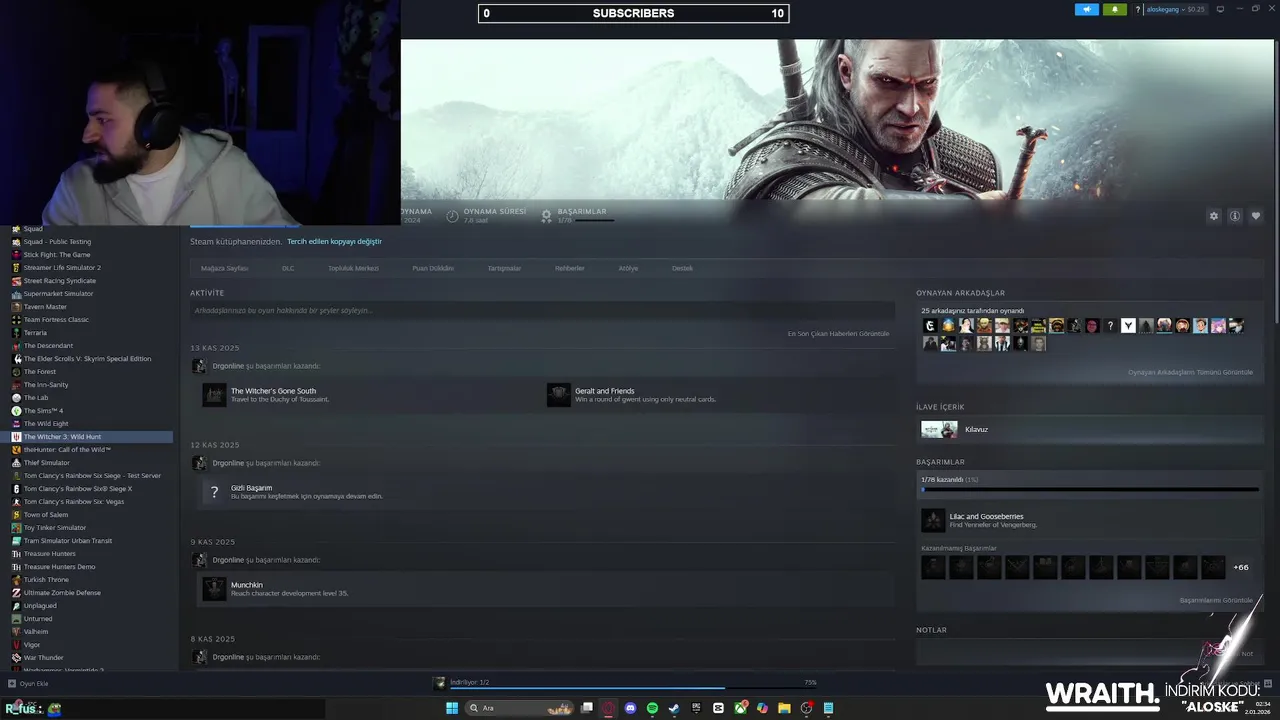Open Windows Start menu
Viewport: 1280px width, 720px height.
click(x=452, y=708)
